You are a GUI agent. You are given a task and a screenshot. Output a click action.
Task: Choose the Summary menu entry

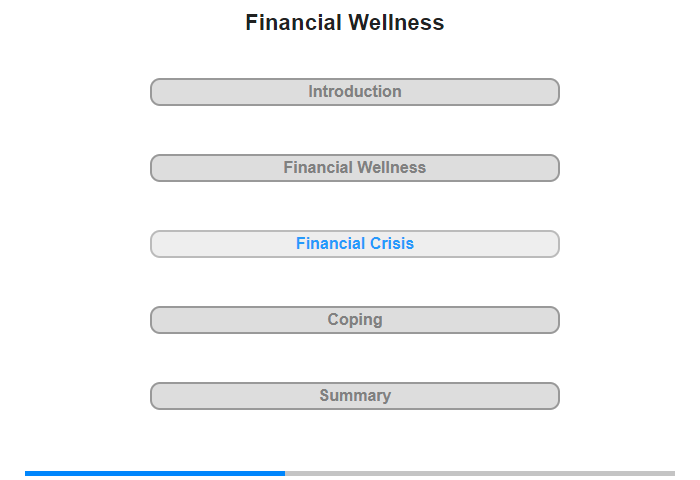point(354,396)
